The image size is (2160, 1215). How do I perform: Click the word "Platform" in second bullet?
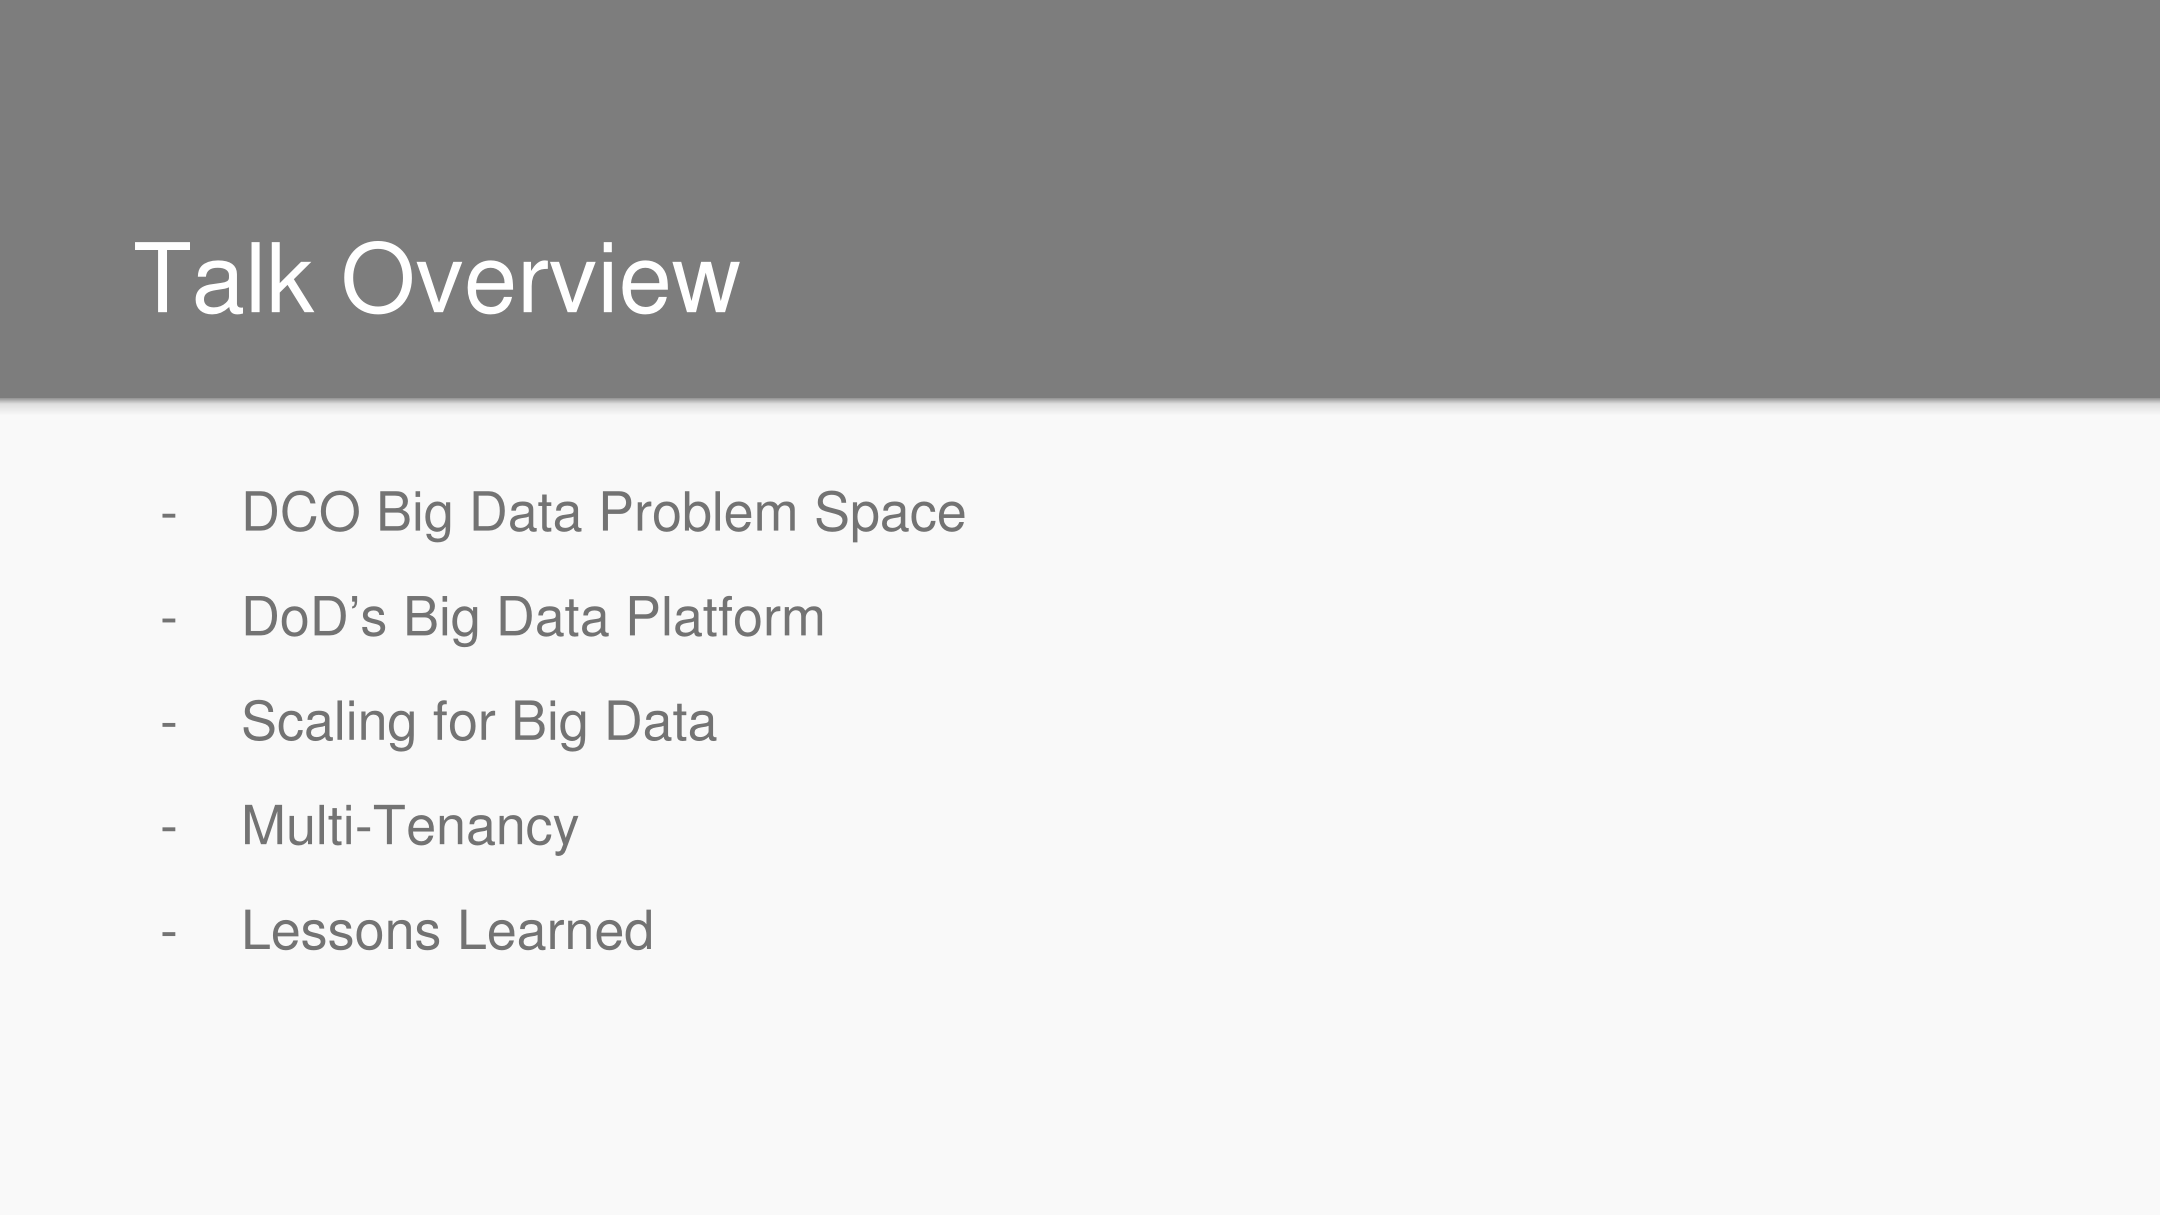(x=725, y=617)
